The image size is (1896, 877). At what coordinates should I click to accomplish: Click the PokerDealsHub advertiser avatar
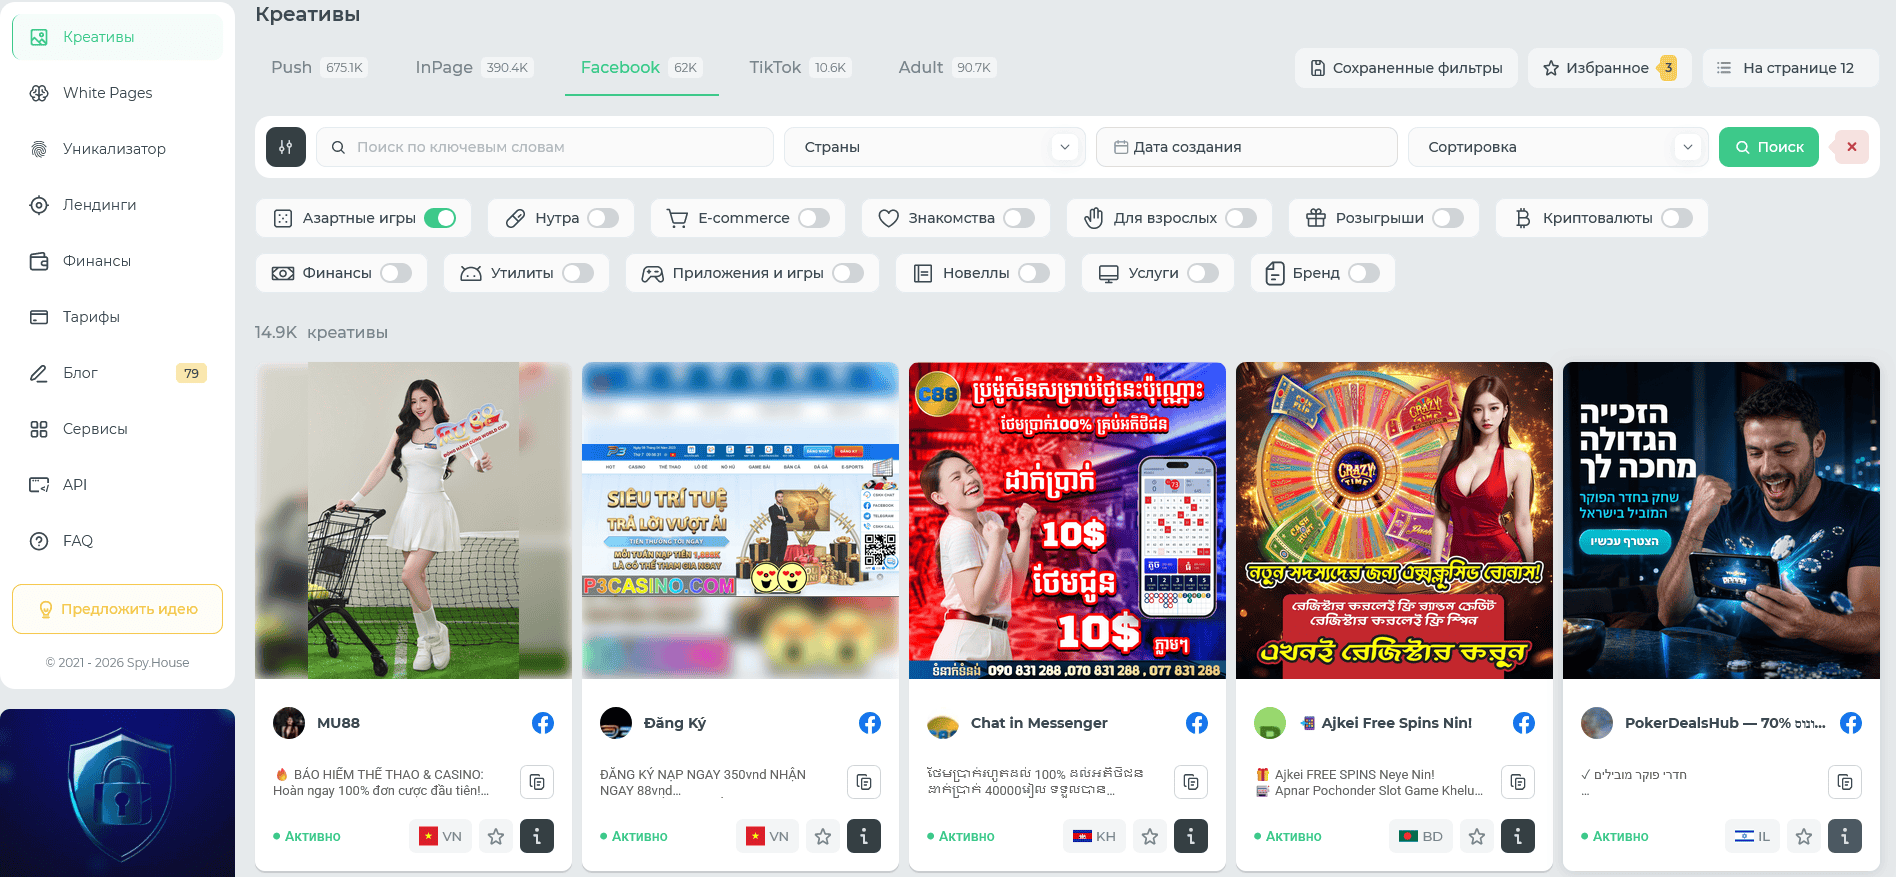pos(1597,723)
